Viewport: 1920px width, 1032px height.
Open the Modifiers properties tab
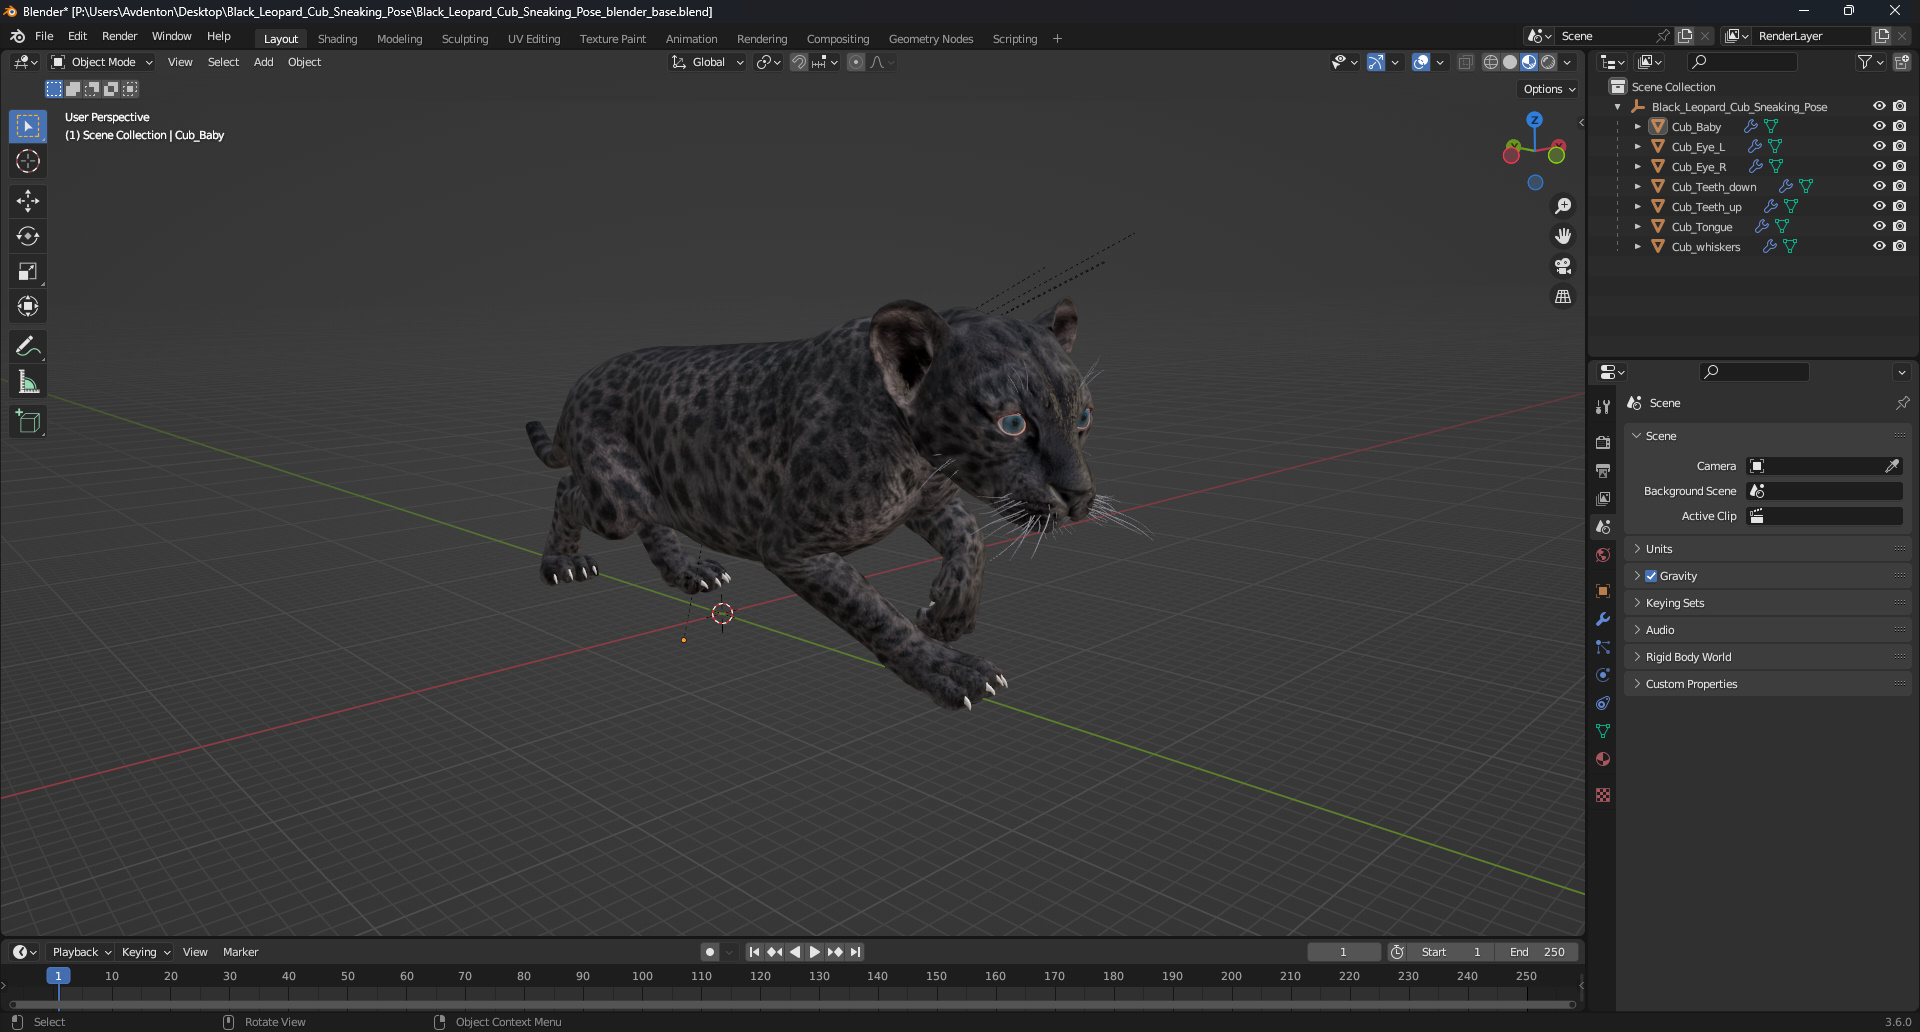point(1603,619)
